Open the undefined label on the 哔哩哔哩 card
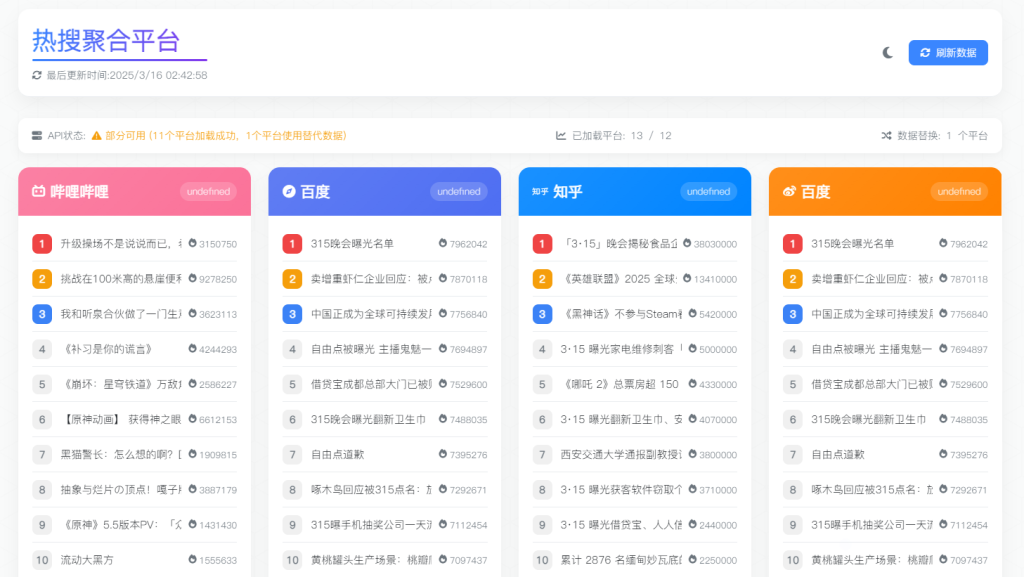 pos(208,191)
